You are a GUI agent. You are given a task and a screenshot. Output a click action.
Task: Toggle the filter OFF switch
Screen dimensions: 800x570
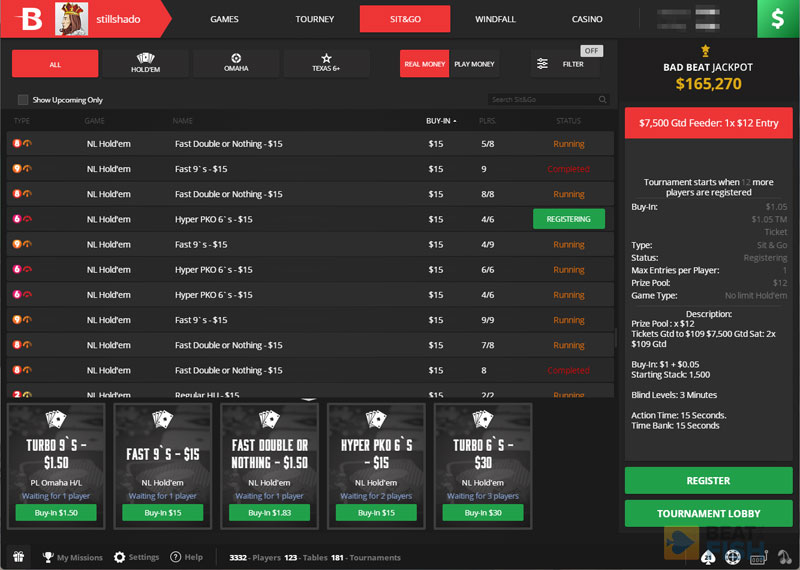[x=591, y=51]
